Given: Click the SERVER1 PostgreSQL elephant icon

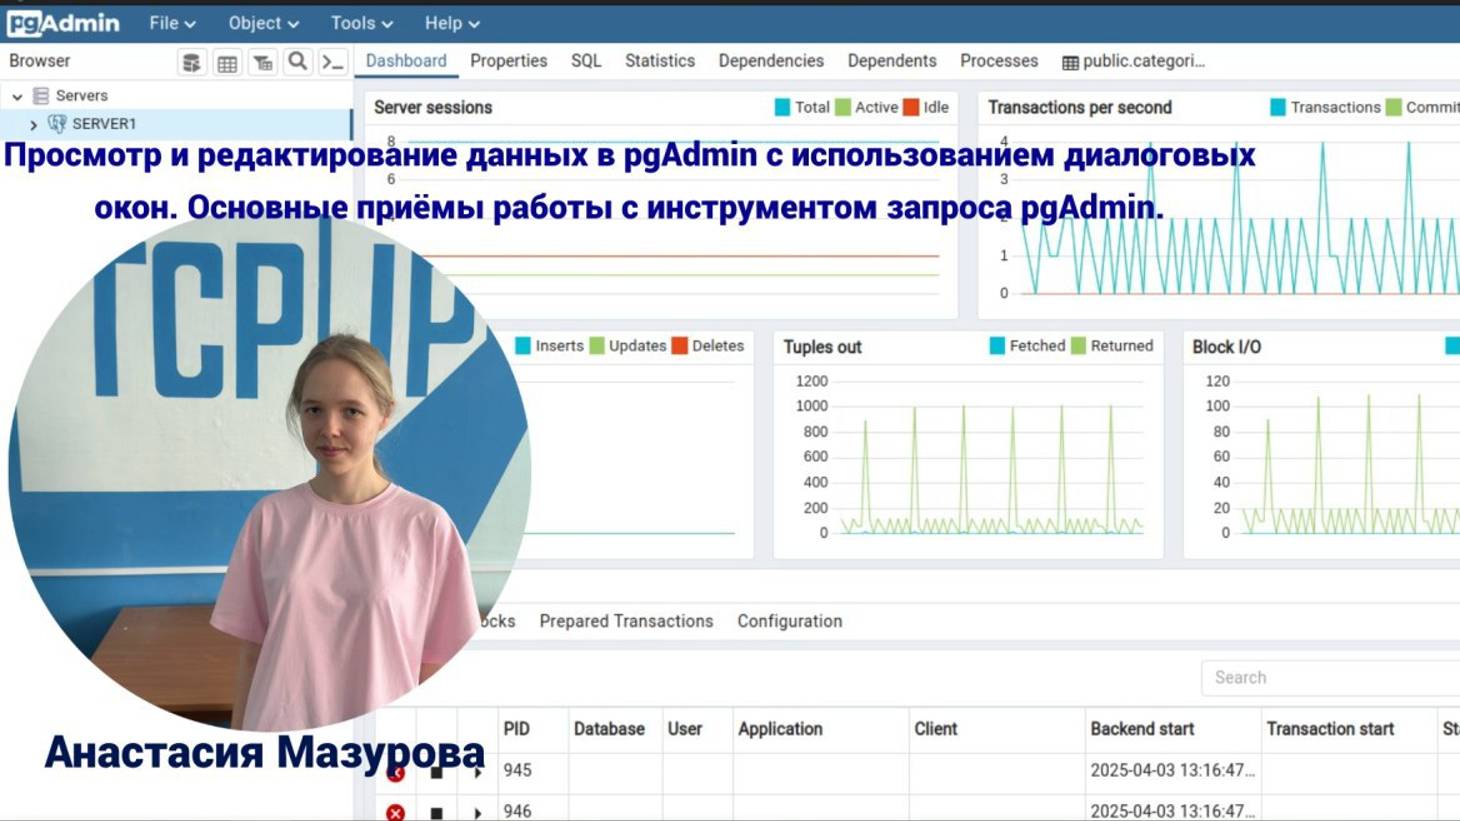Looking at the screenshot, I should [x=57, y=124].
